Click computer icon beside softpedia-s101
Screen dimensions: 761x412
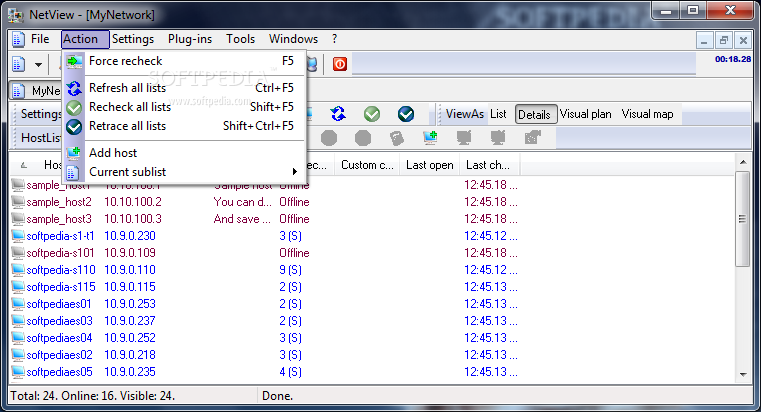pyautogui.click(x=18, y=253)
